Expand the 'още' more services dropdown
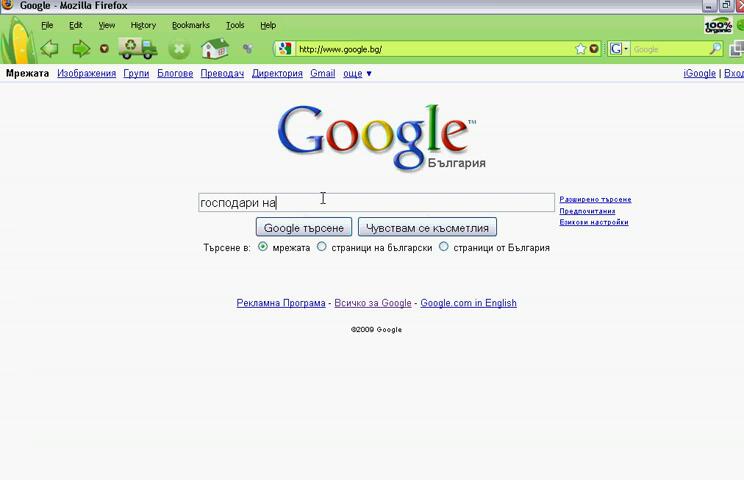 click(357, 73)
